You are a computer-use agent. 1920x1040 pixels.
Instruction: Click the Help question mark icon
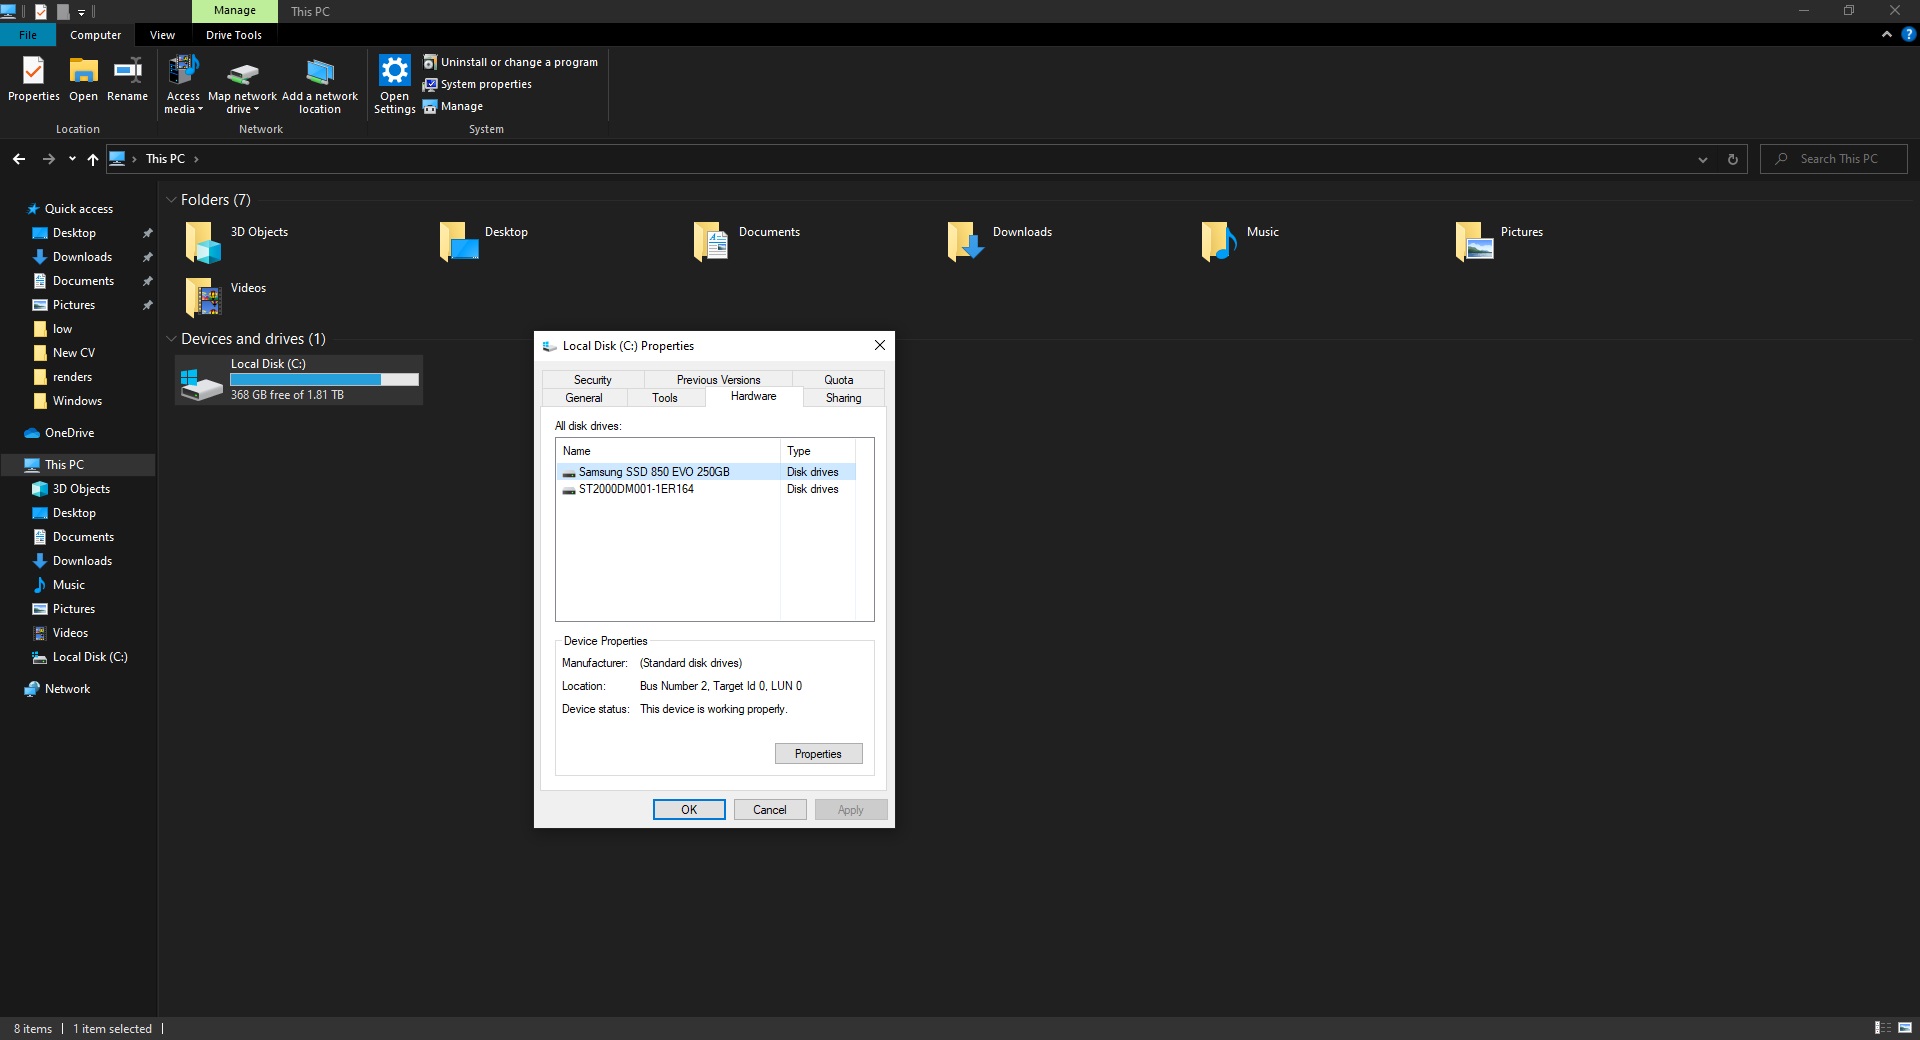click(x=1908, y=35)
